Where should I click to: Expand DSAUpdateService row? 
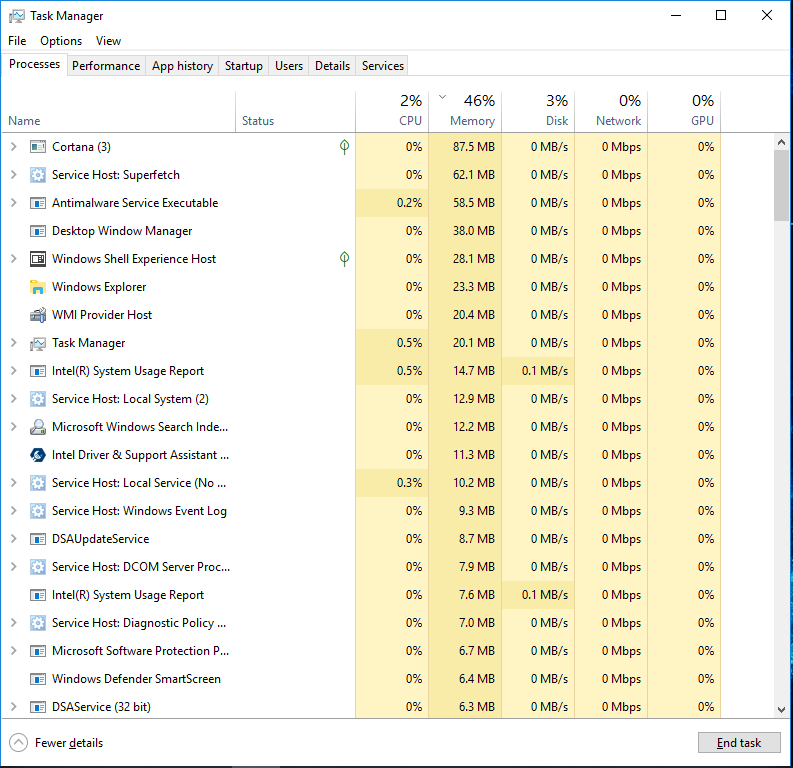coord(14,539)
